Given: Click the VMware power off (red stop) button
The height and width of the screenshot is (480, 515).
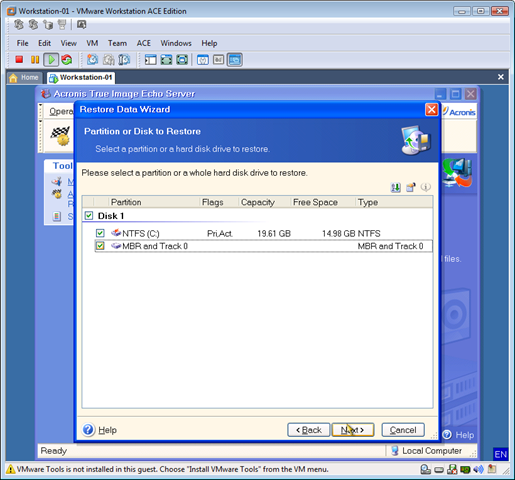Looking at the screenshot, I should pyautogui.click(x=19, y=60).
